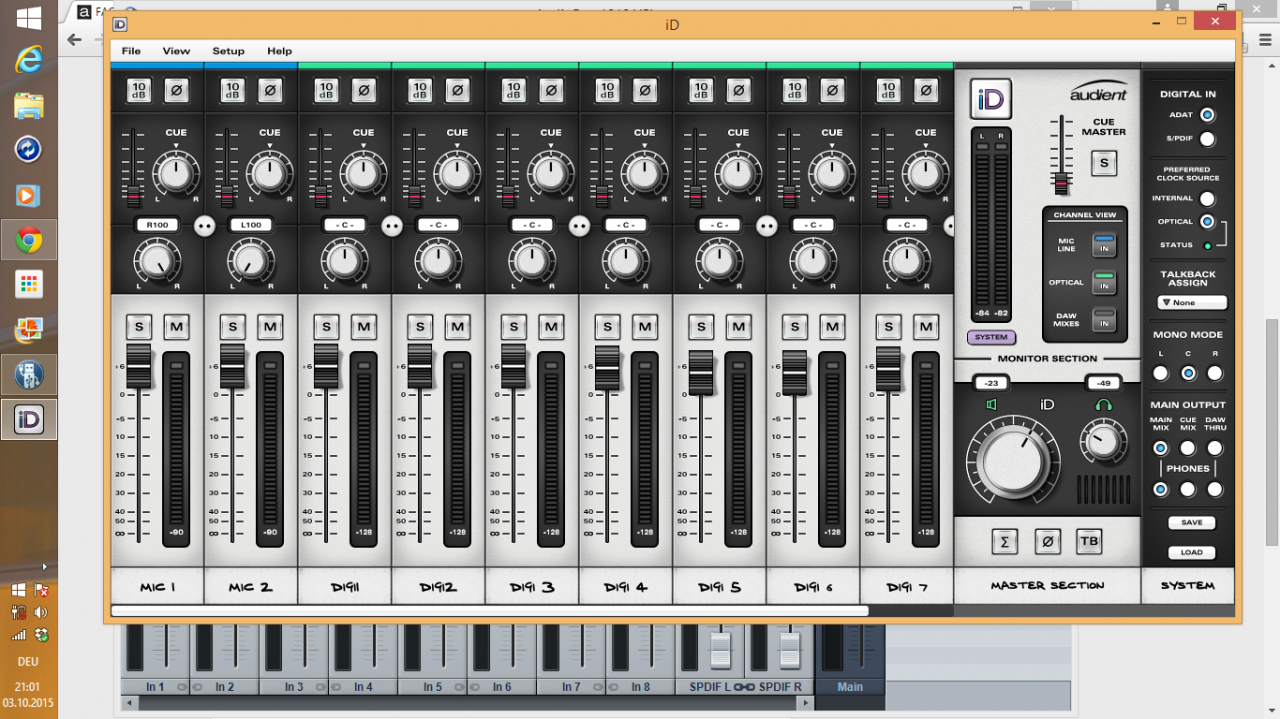Activate the TB talkback button
1280x719 pixels.
click(x=1089, y=541)
